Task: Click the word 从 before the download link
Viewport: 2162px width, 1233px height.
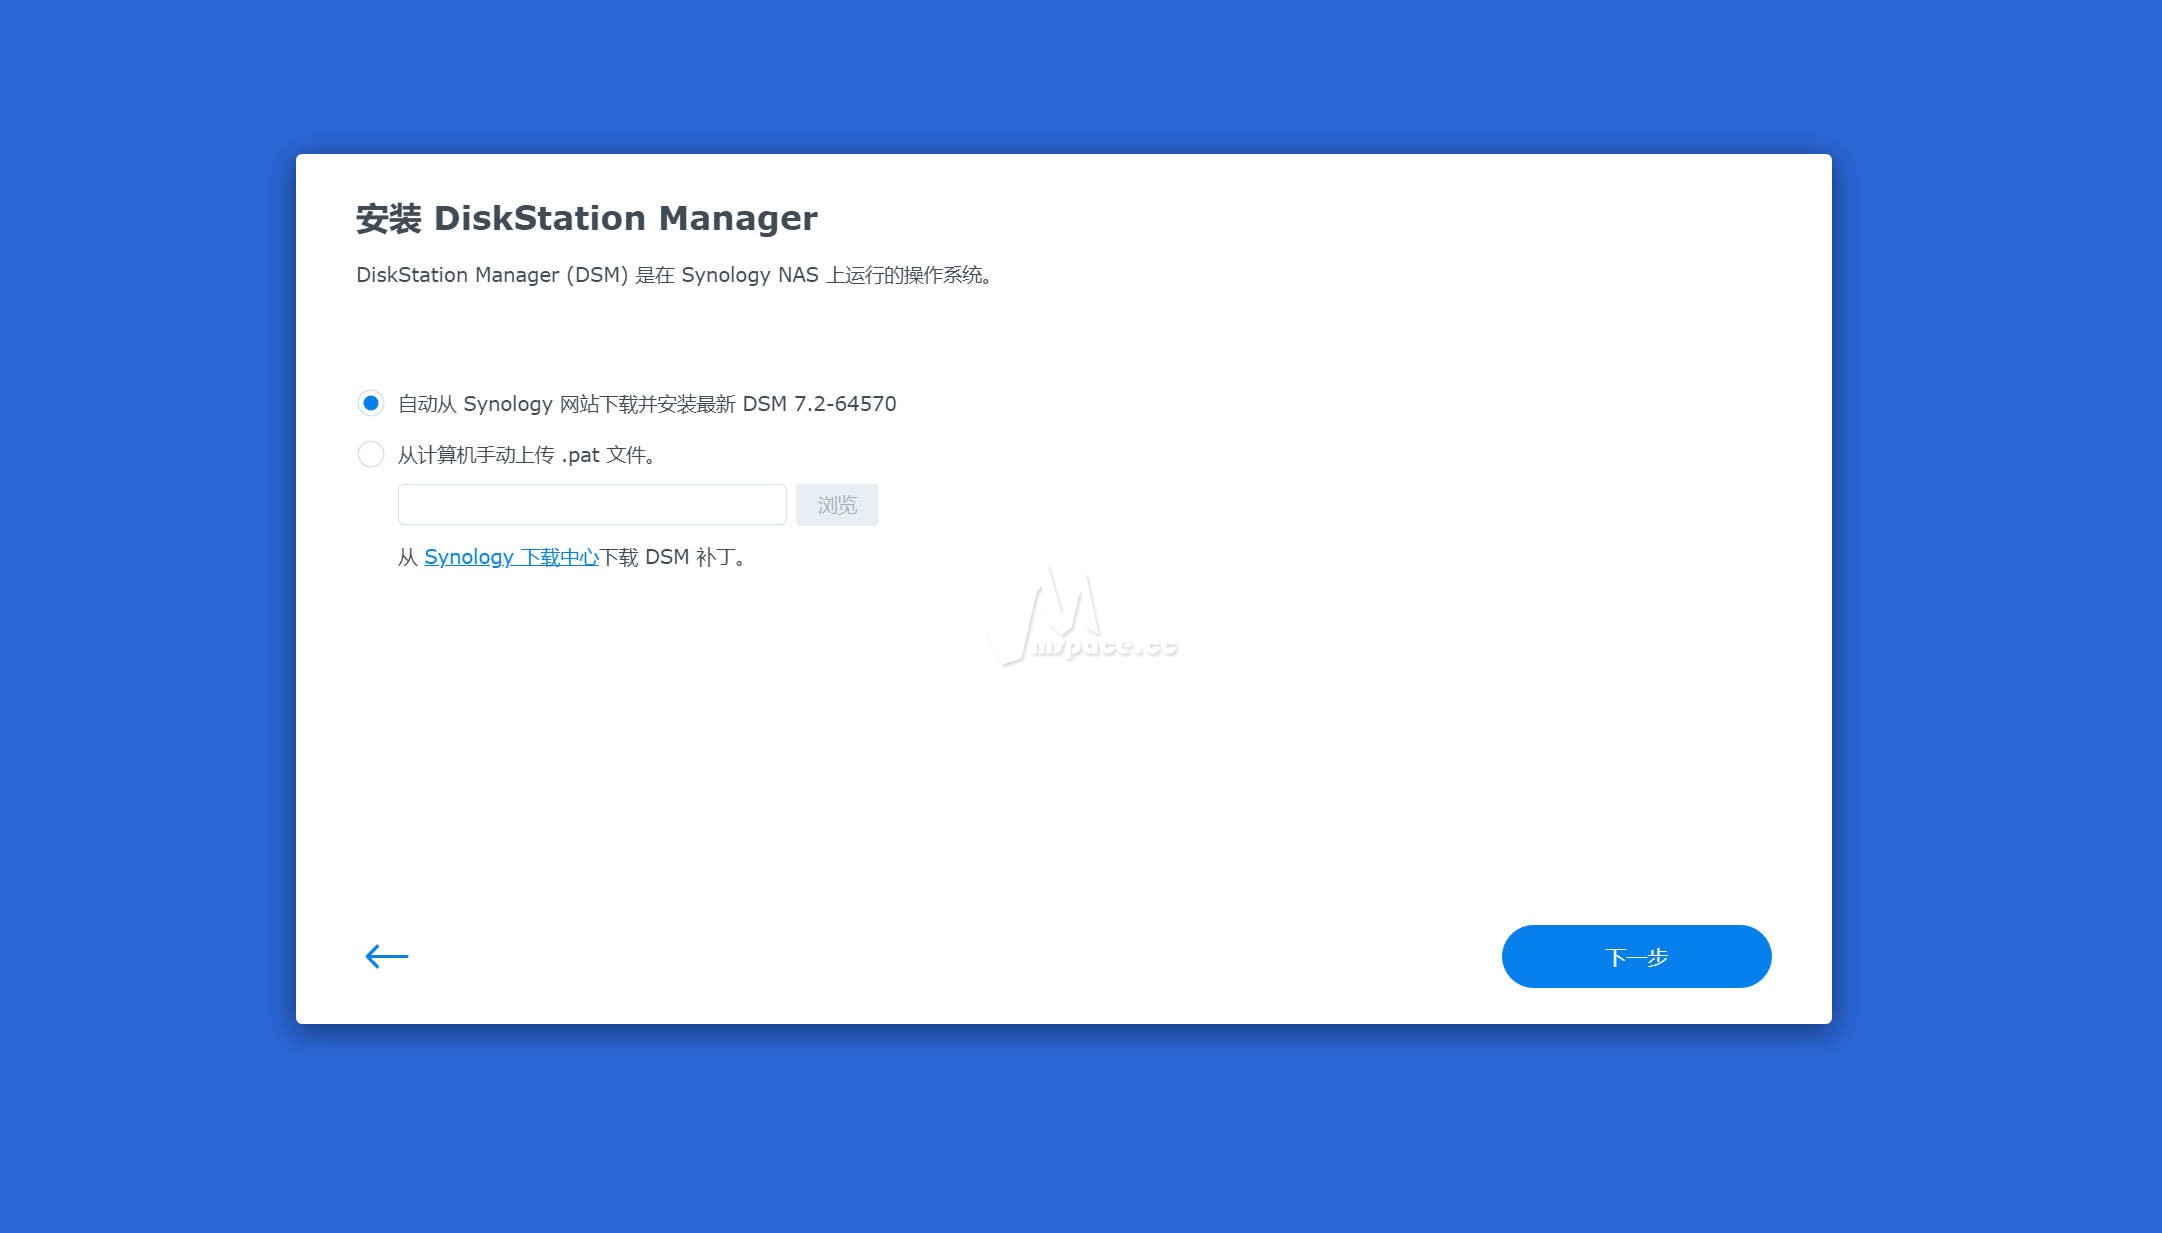Action: [x=407, y=557]
